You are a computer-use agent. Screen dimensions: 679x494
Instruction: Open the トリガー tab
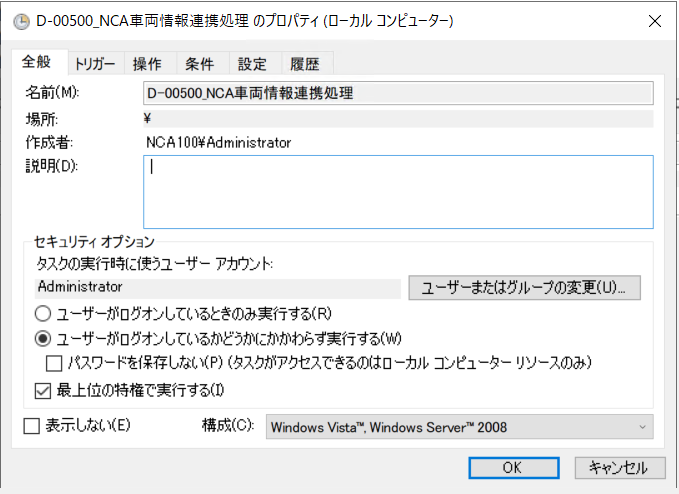coord(96,64)
